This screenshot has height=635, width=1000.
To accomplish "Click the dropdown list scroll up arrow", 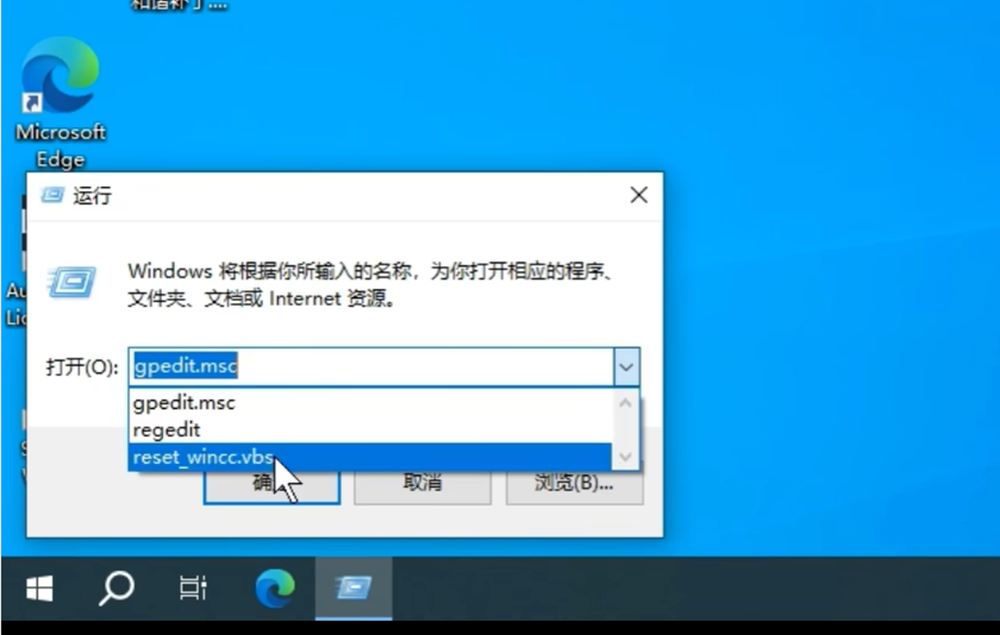I will click(626, 403).
